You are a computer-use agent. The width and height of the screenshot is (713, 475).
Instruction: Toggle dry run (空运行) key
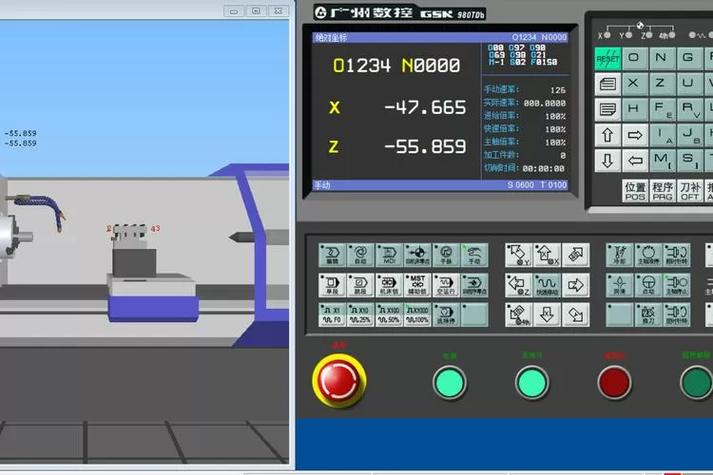(x=446, y=285)
